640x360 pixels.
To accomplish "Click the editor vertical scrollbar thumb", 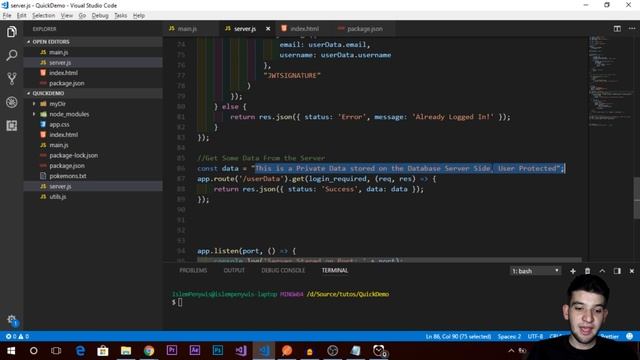I will (x=637, y=198).
